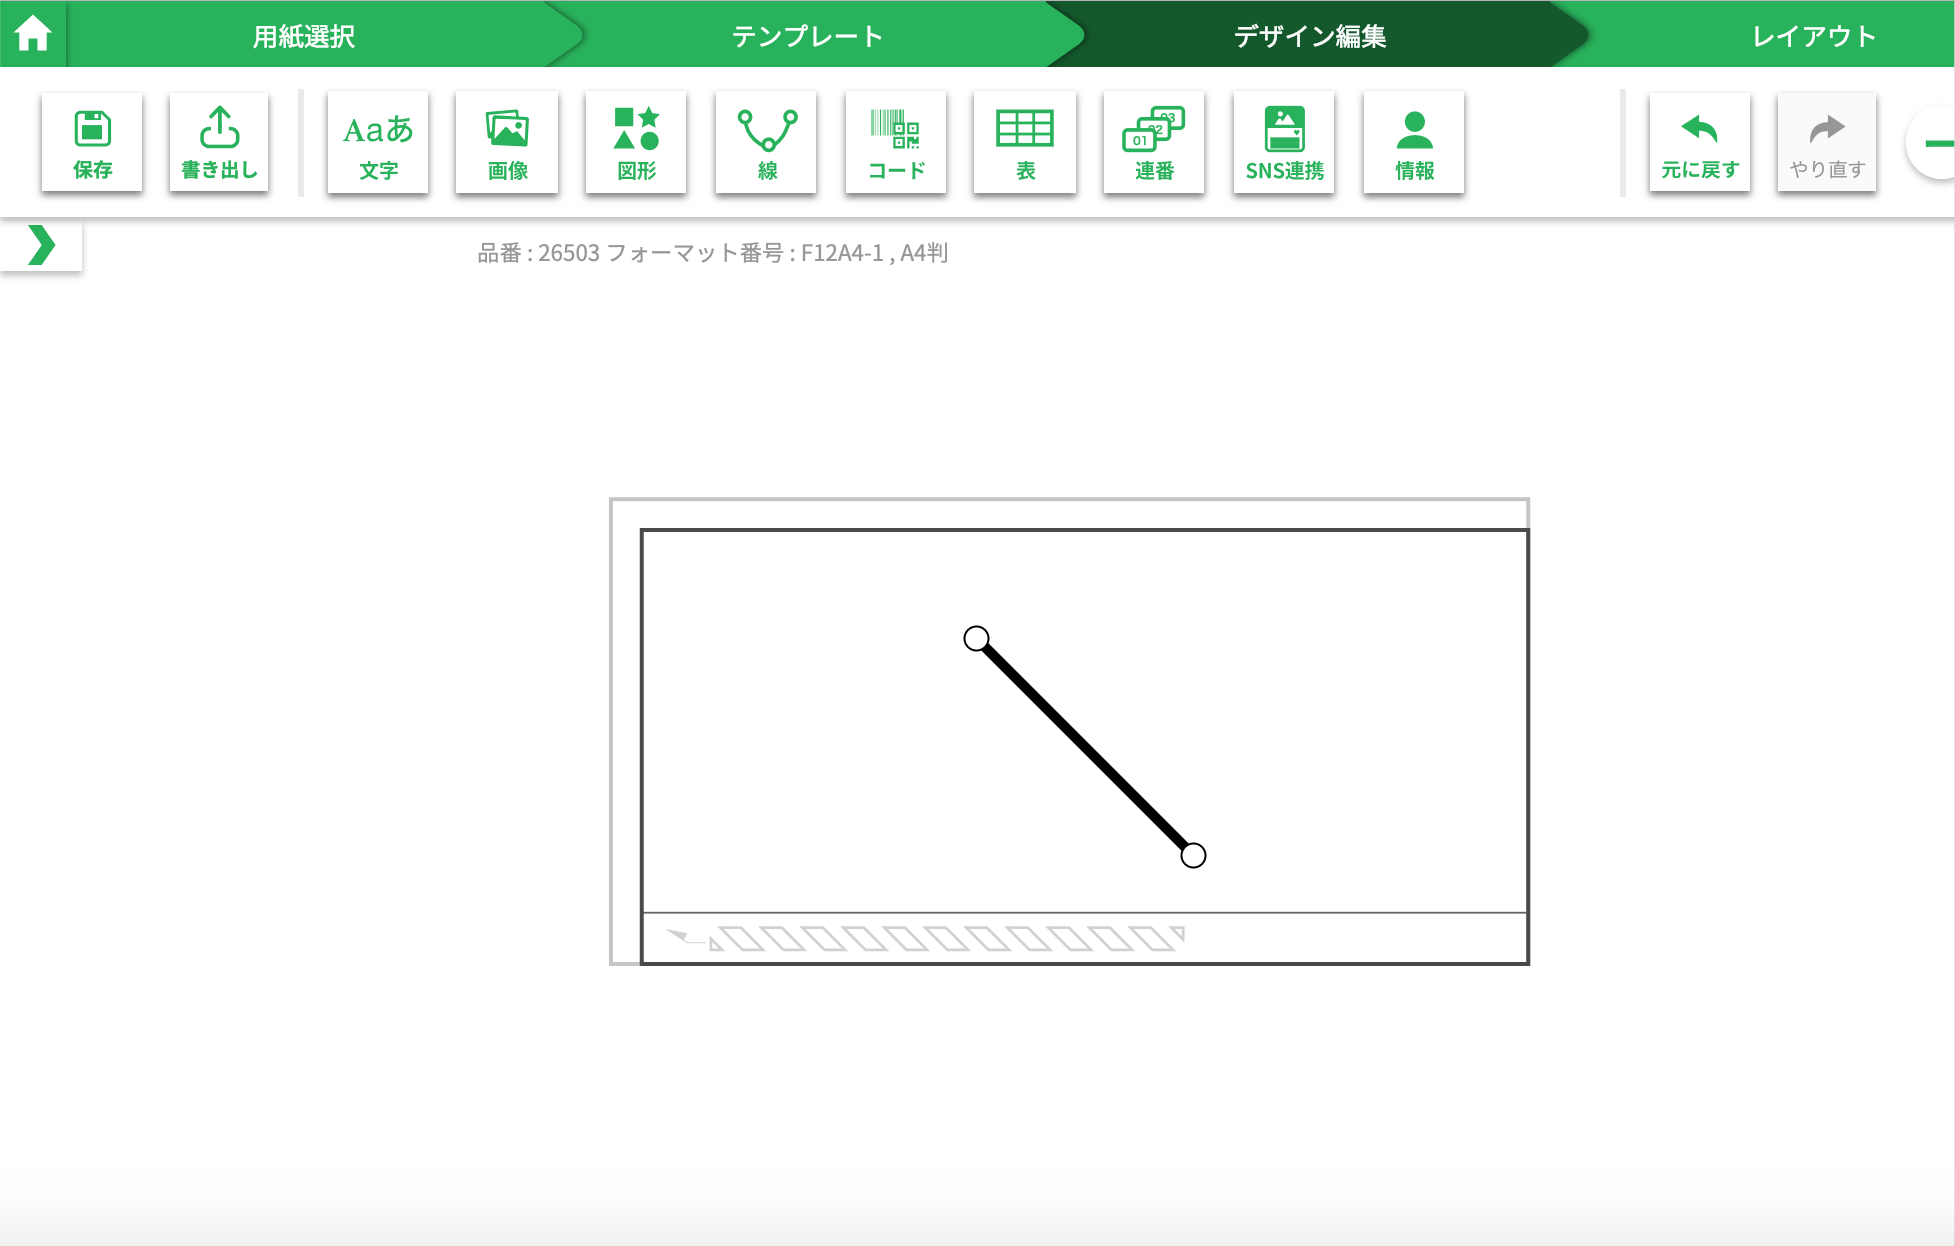Select lower-right line endpoint handle
The height and width of the screenshot is (1246, 1955).
point(1193,856)
